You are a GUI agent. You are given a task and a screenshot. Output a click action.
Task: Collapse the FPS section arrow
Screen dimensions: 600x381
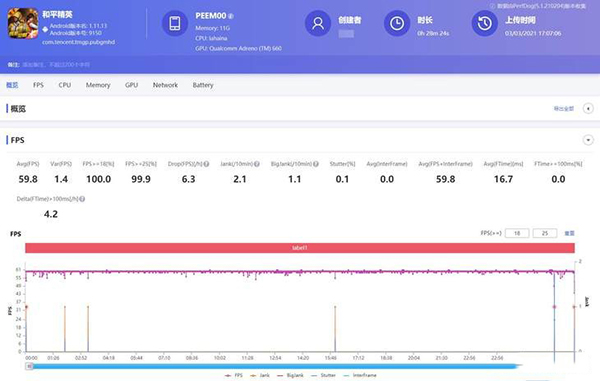pos(588,140)
